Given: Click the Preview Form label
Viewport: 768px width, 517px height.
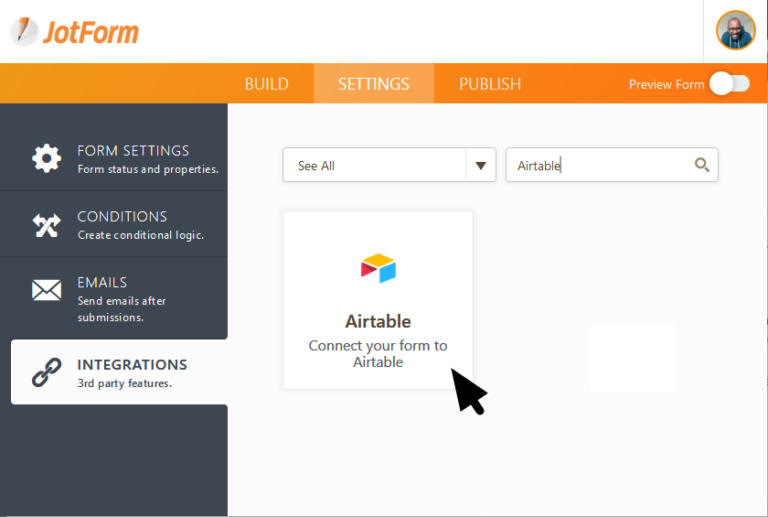Looking at the screenshot, I should point(666,84).
